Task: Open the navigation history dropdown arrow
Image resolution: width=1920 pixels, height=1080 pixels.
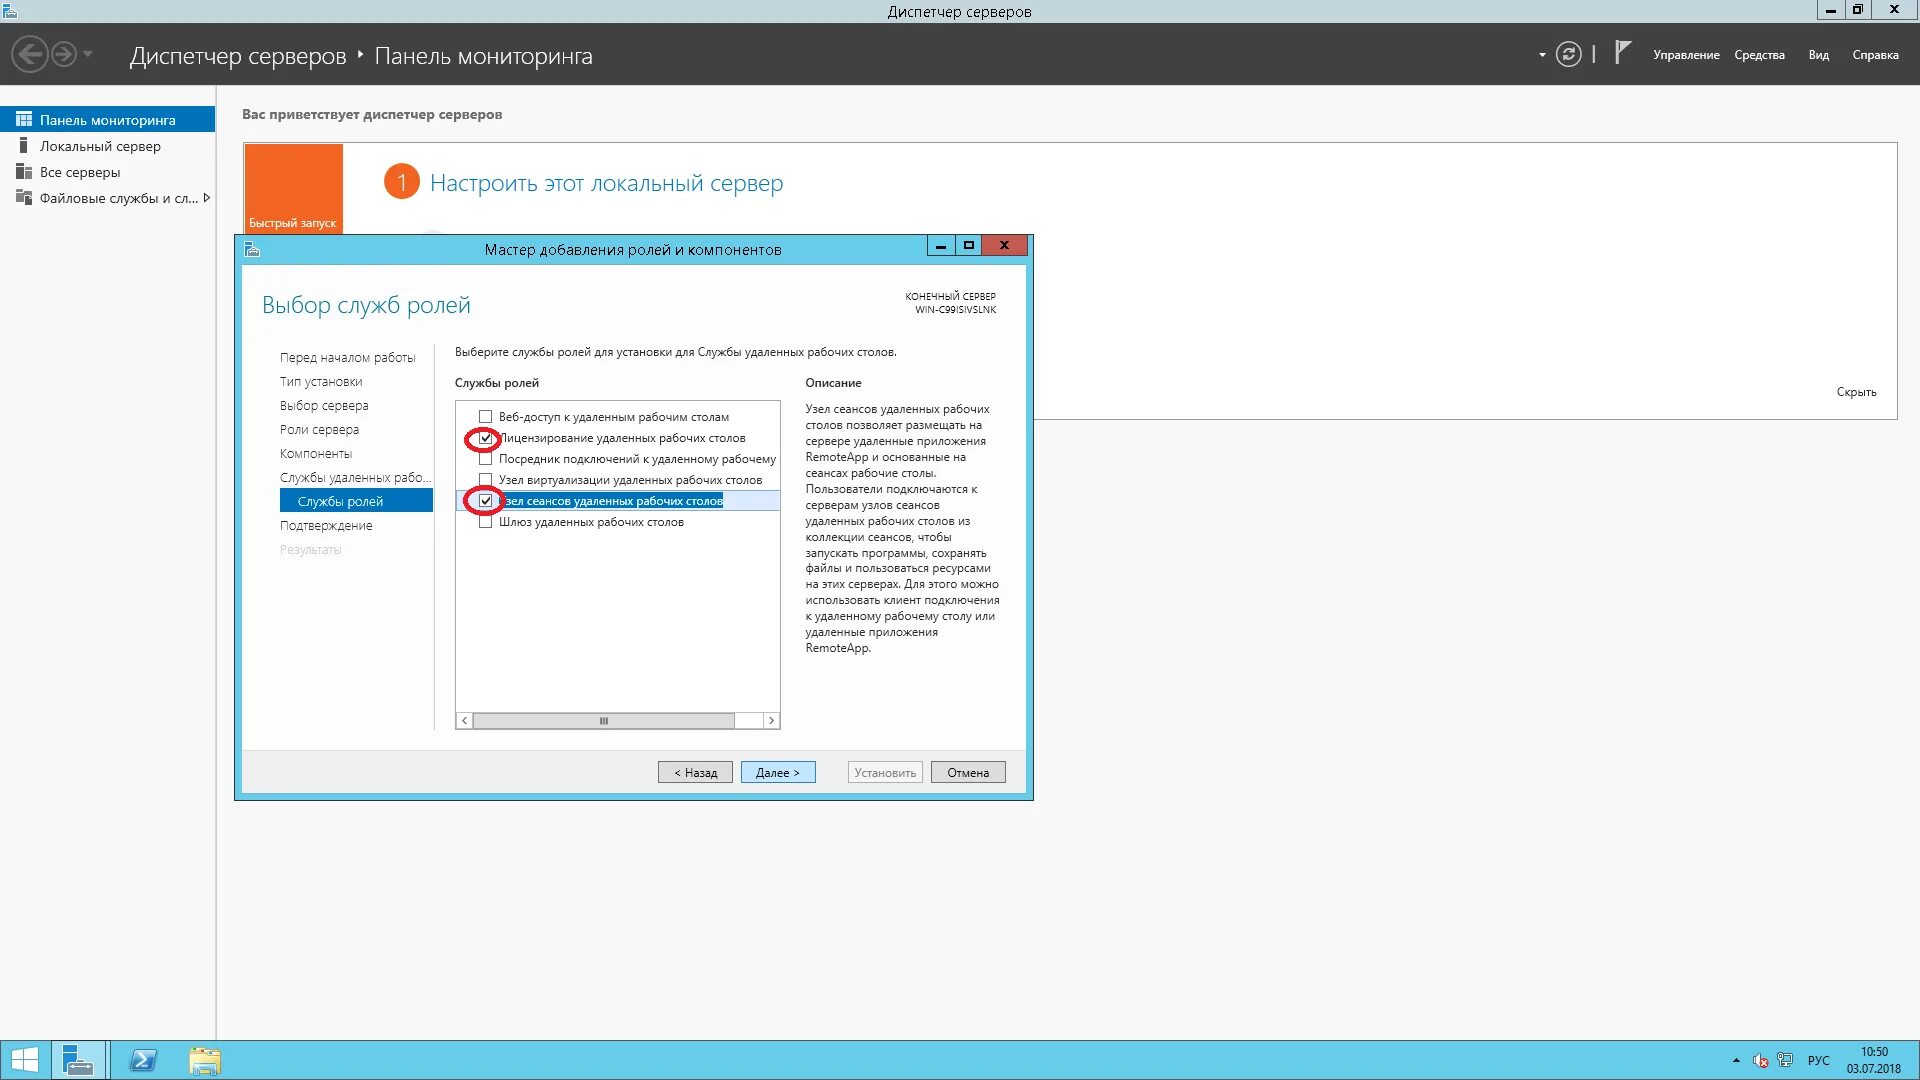Action: [x=88, y=54]
